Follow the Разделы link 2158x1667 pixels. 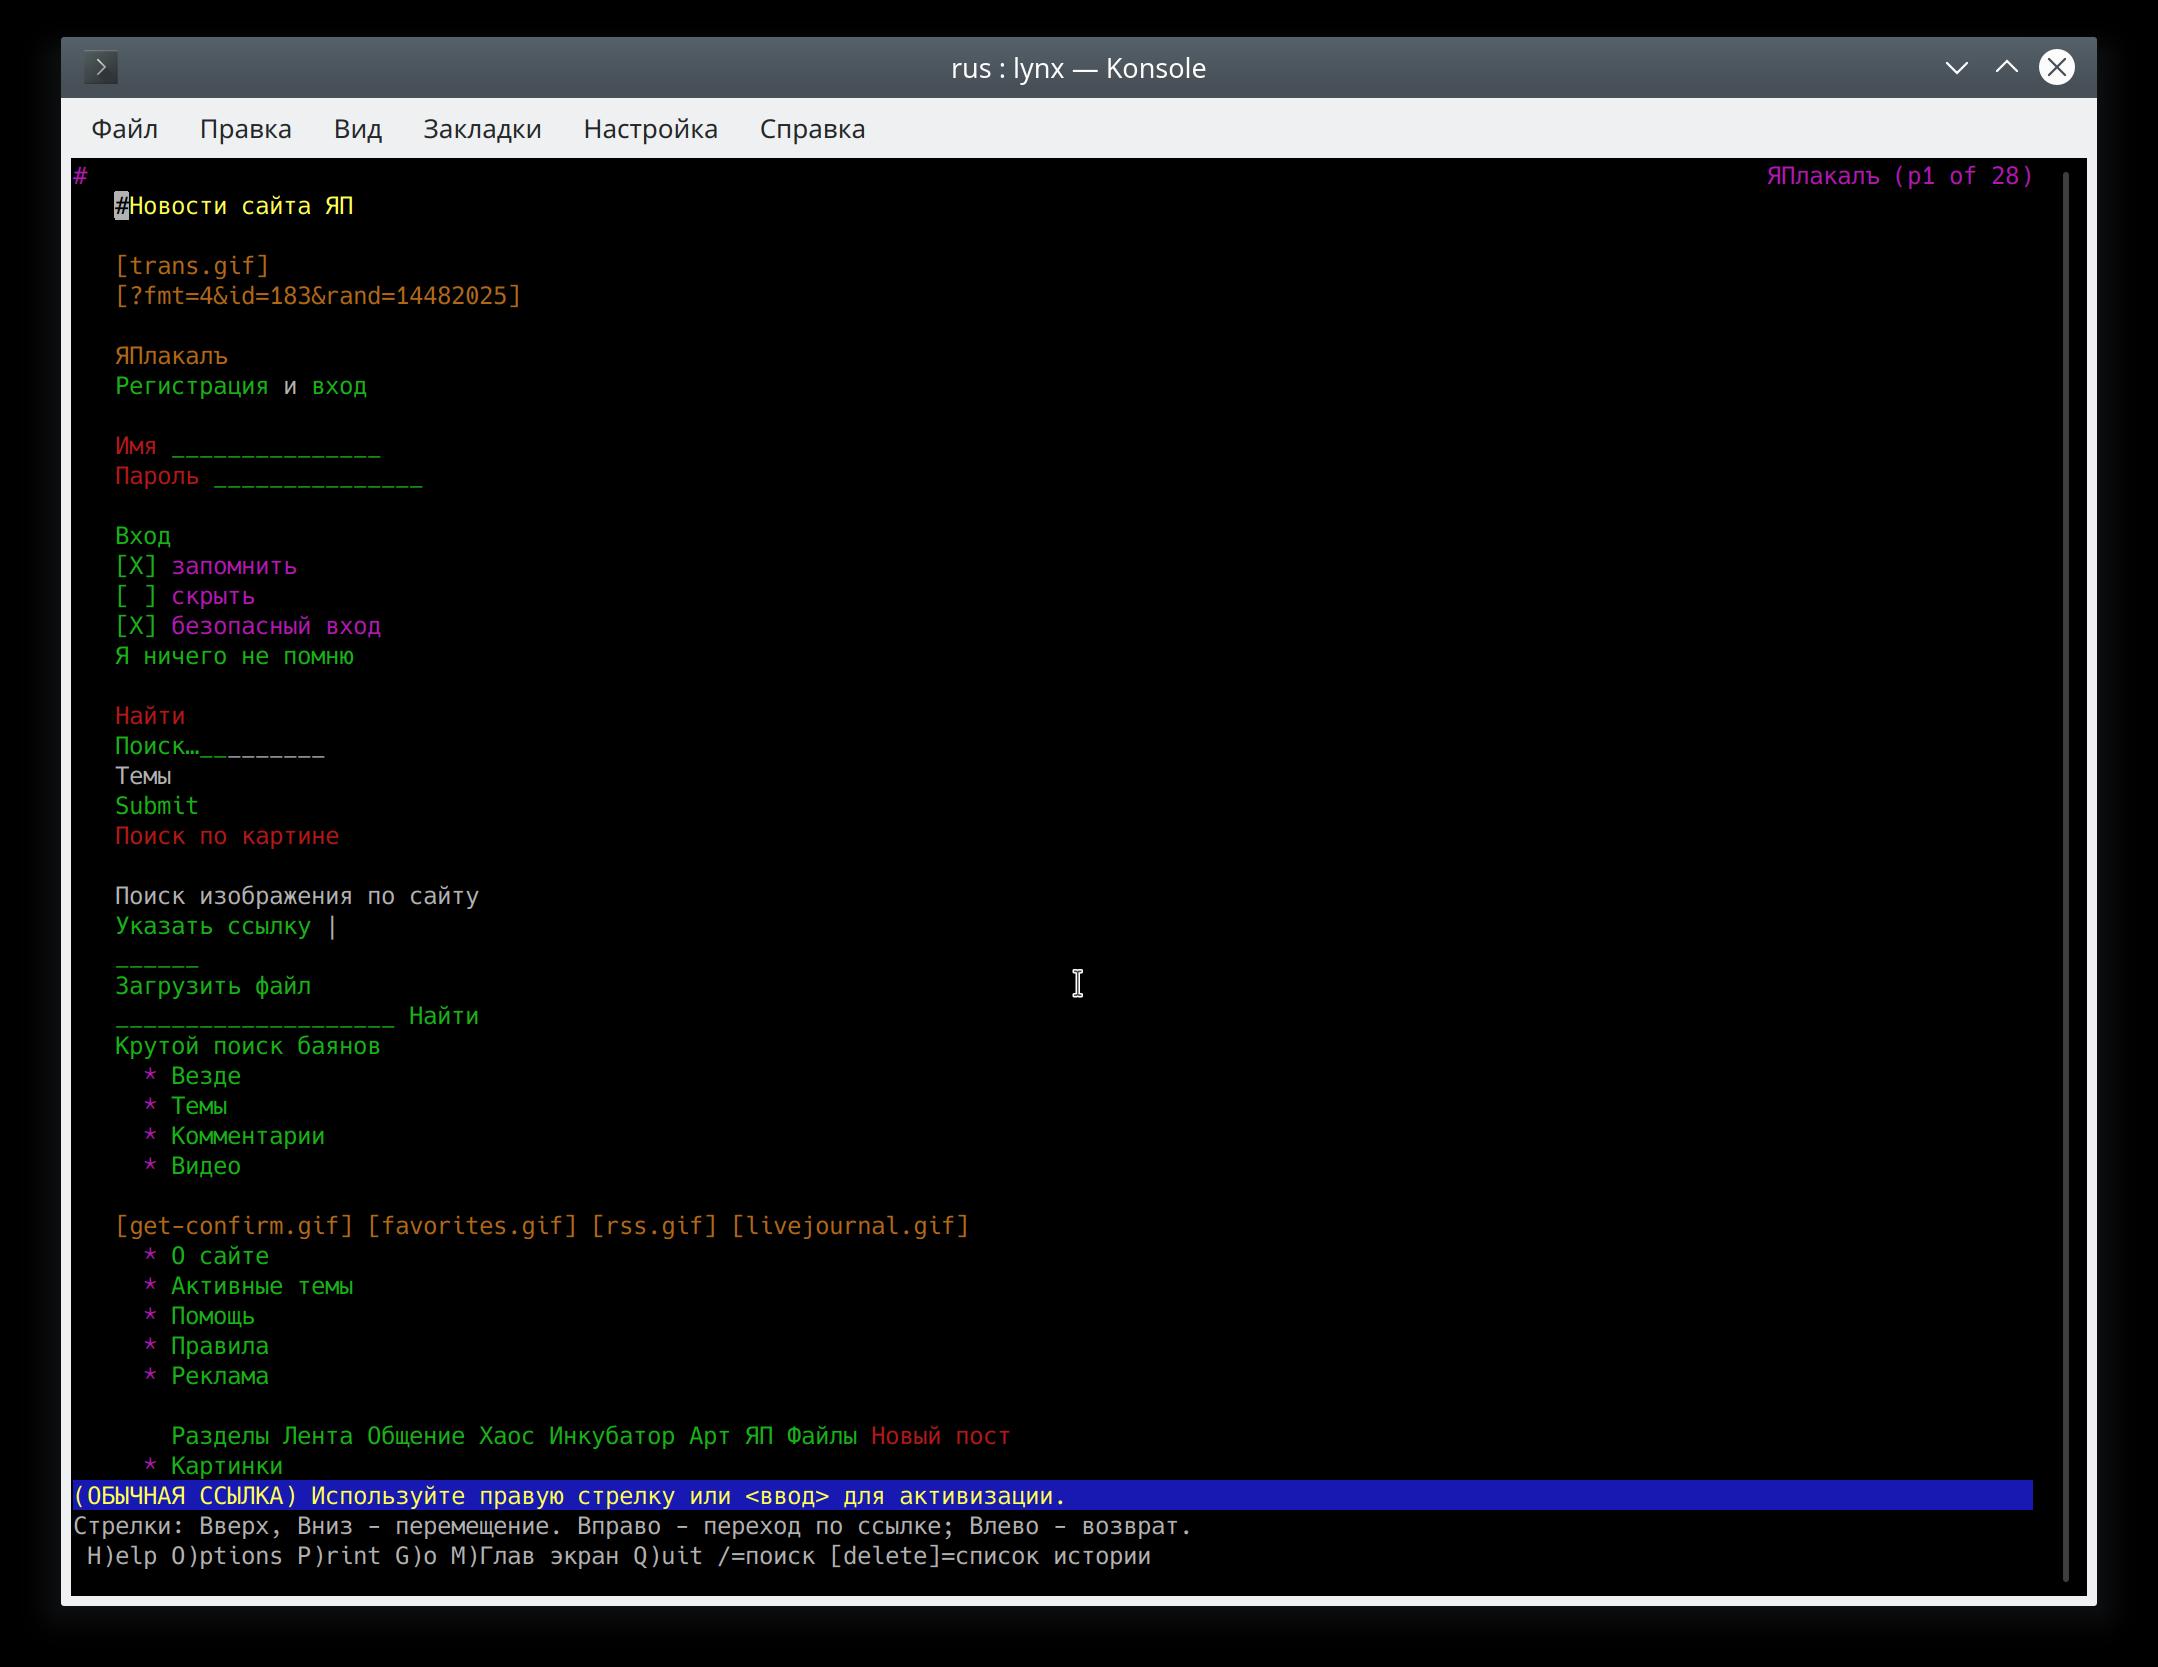220,1436
